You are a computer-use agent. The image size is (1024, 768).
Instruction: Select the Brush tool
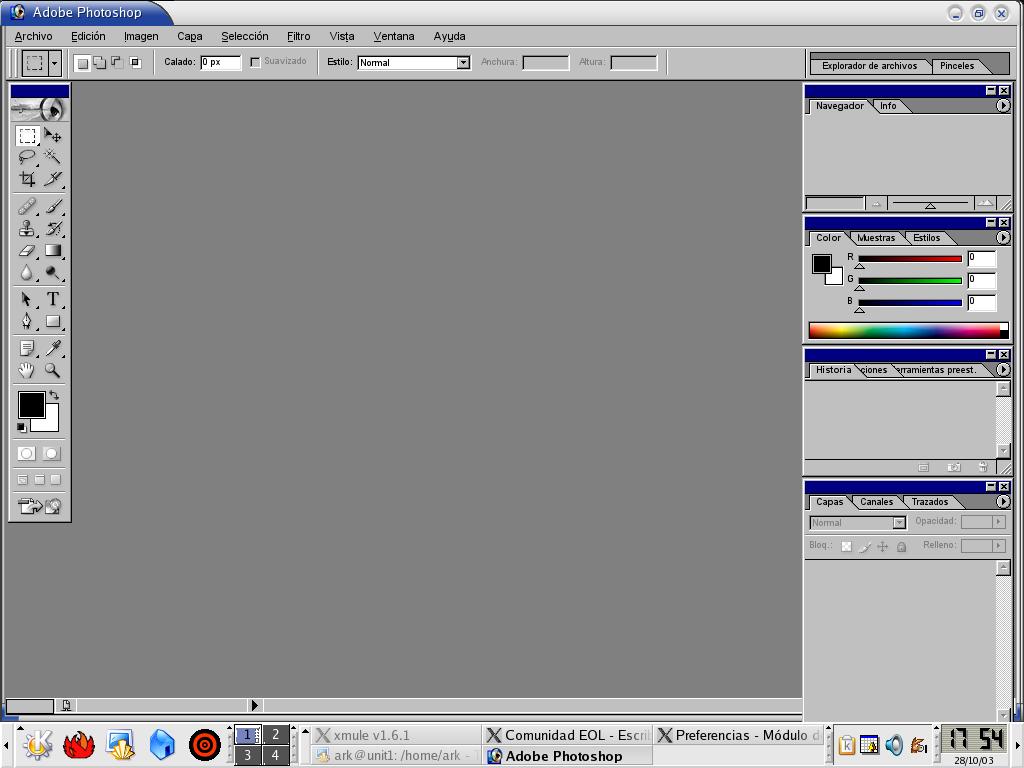53,207
